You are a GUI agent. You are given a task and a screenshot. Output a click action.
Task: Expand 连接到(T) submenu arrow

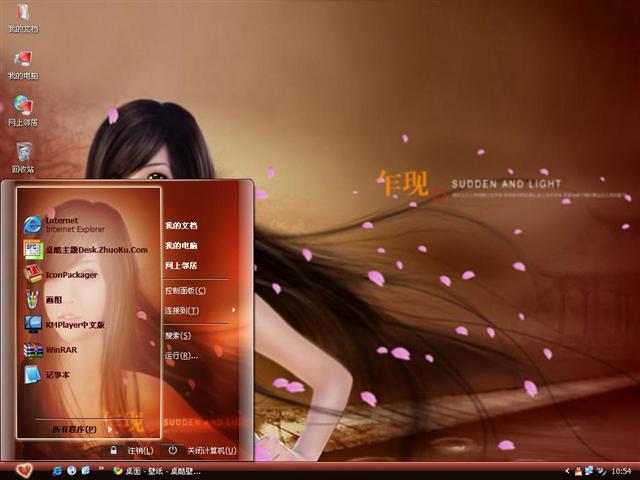[x=233, y=310]
